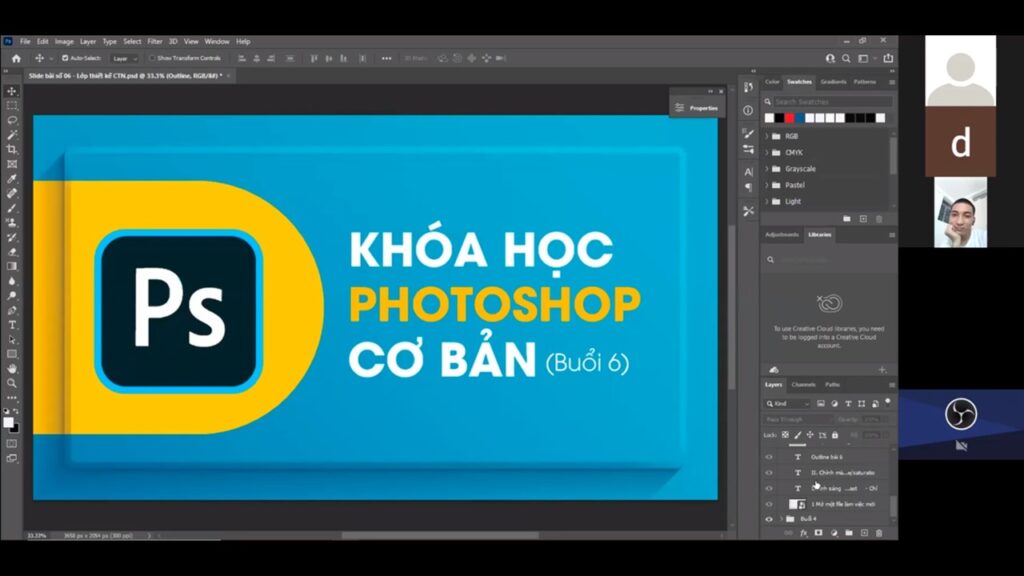This screenshot has height=576, width=1024.
Task: Select the Clone Stamp tool
Action: tap(12, 223)
